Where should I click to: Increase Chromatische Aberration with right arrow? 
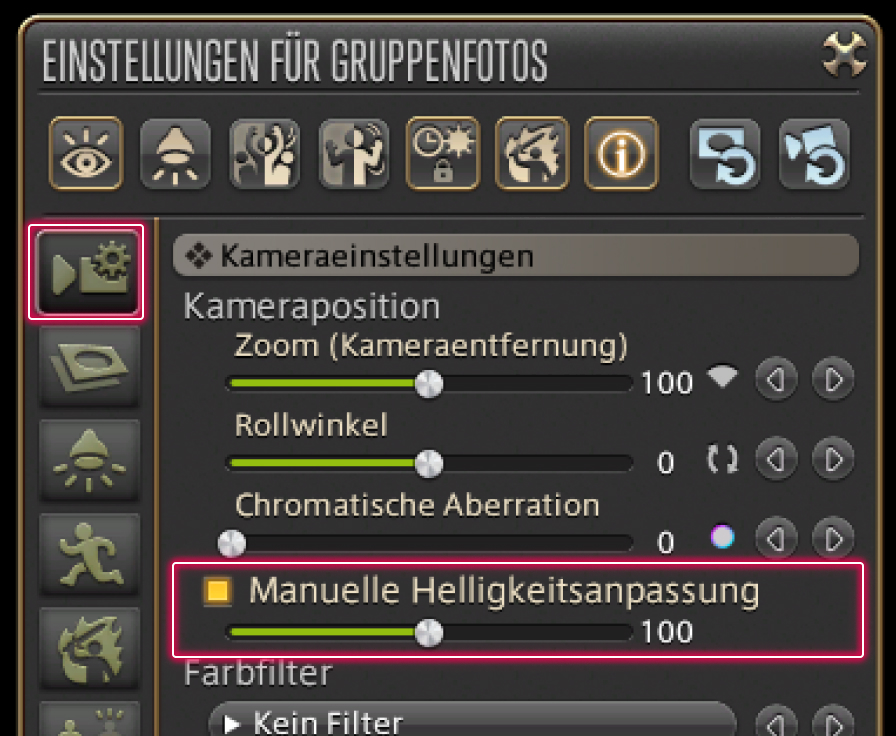(x=833, y=539)
